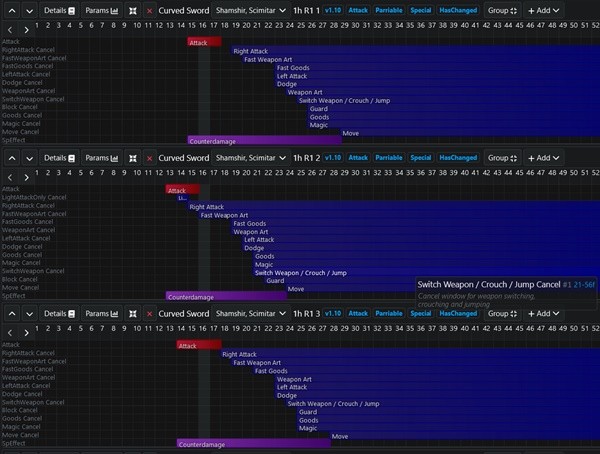Screen dimensions: 600x454
Task: Open the Add dropdown in 1h R1 3 toolbar
Action: coord(543,314)
